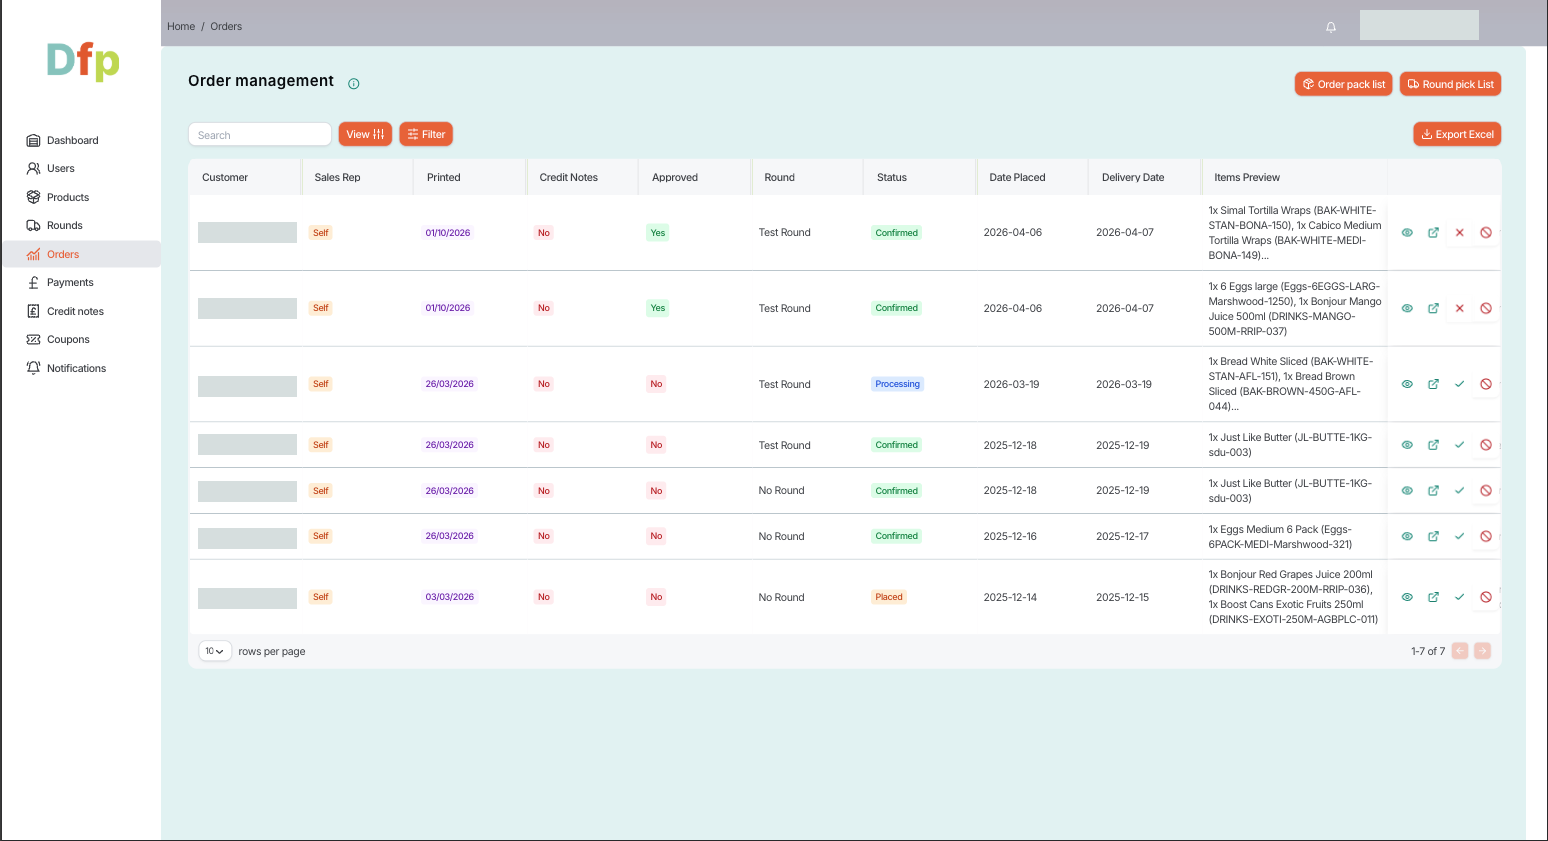Open the rows per page dropdown

tap(215, 651)
